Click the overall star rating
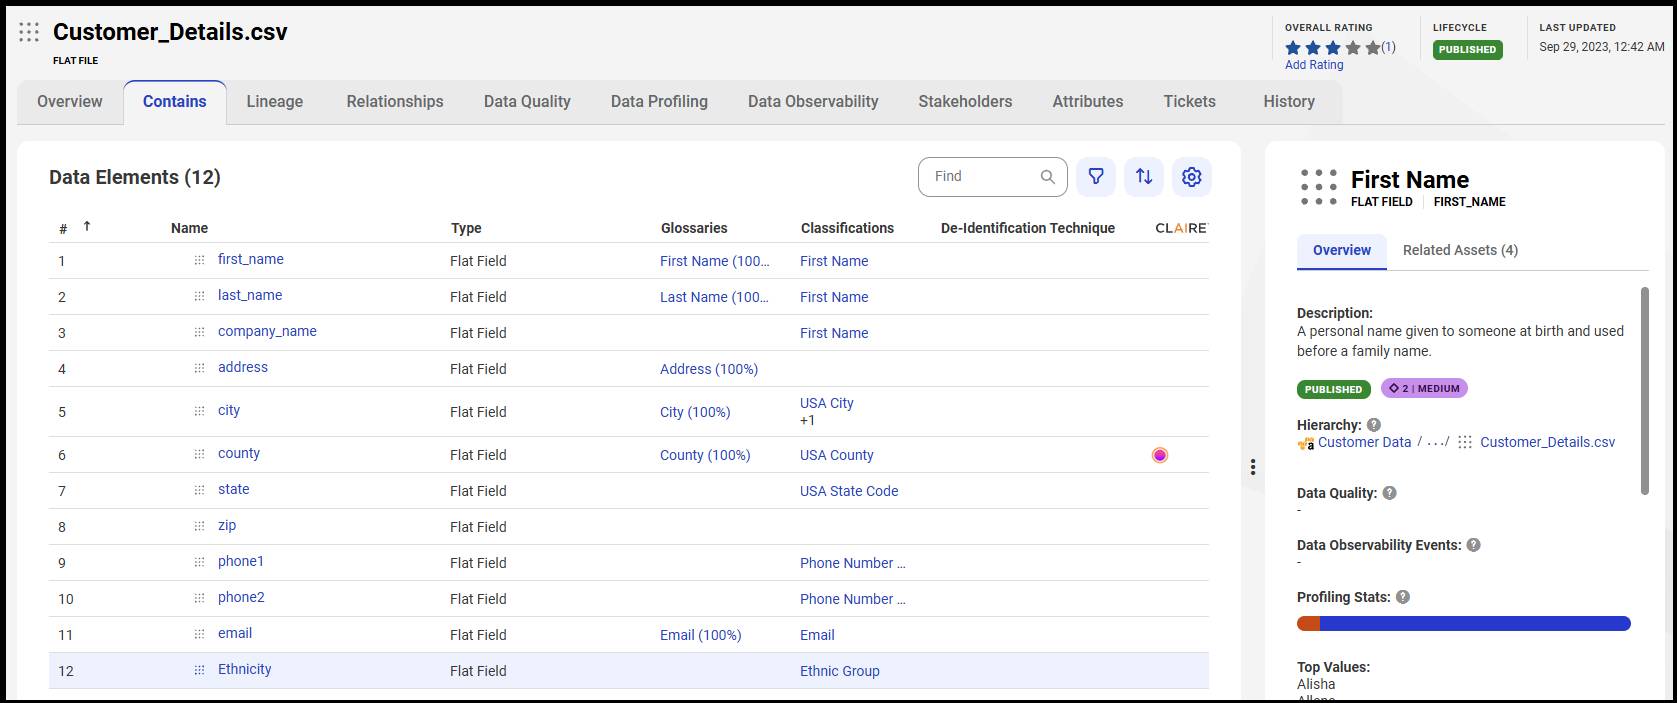This screenshot has height=703, width=1677. [1332, 47]
